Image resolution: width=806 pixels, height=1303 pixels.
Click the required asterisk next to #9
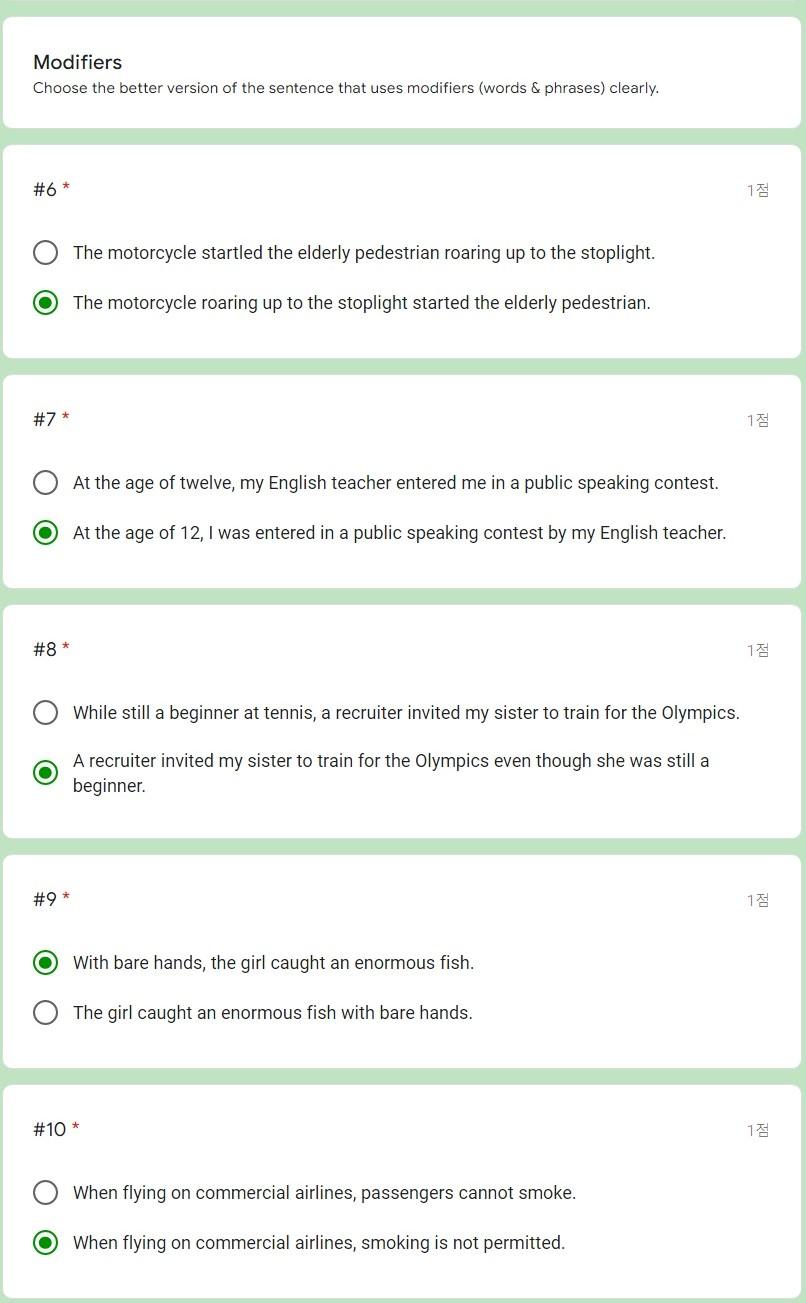(64, 894)
